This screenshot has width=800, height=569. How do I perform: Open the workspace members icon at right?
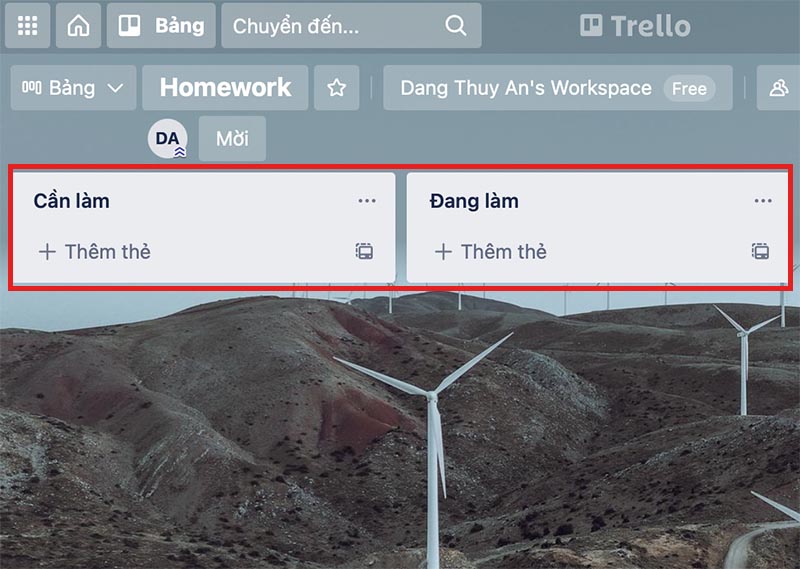coord(779,88)
